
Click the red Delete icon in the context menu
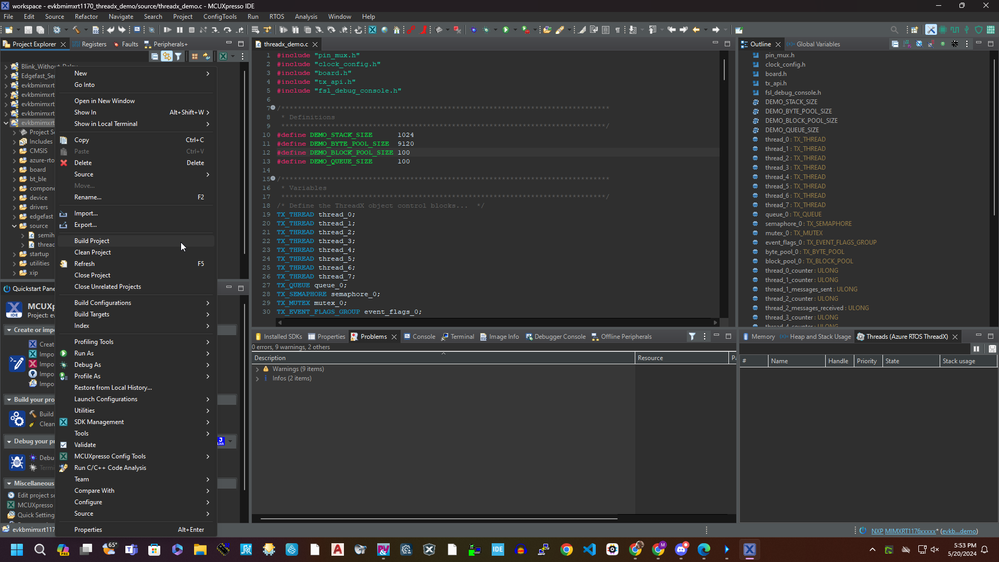coord(64,163)
